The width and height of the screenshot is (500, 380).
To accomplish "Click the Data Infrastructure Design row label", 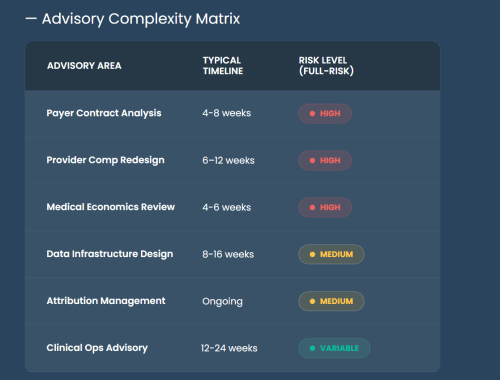I will tap(110, 254).
